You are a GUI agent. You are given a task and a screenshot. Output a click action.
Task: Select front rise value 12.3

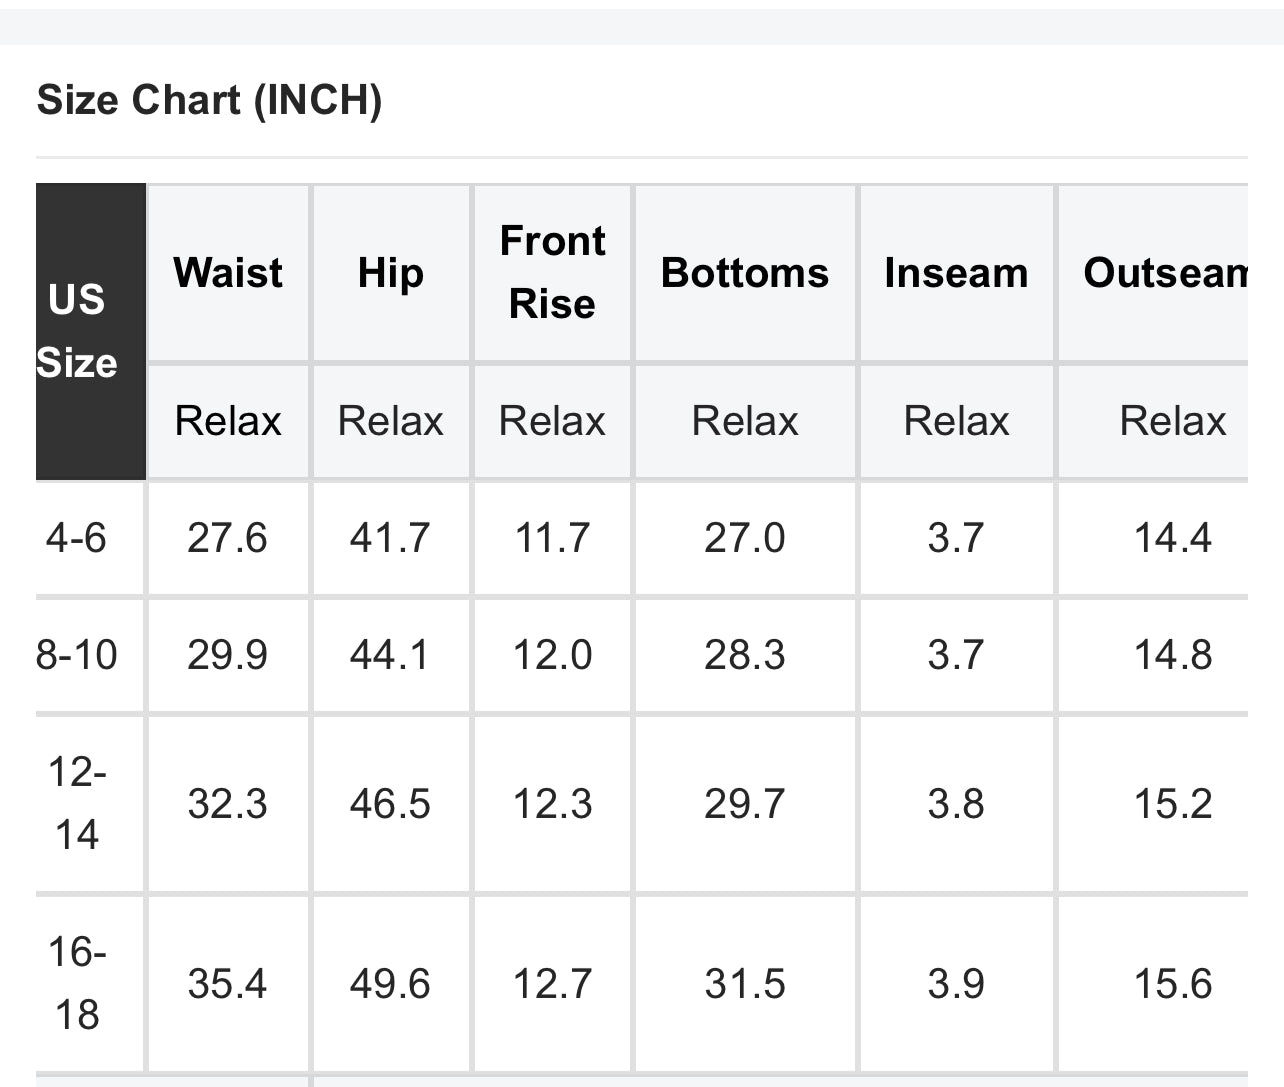click(552, 803)
